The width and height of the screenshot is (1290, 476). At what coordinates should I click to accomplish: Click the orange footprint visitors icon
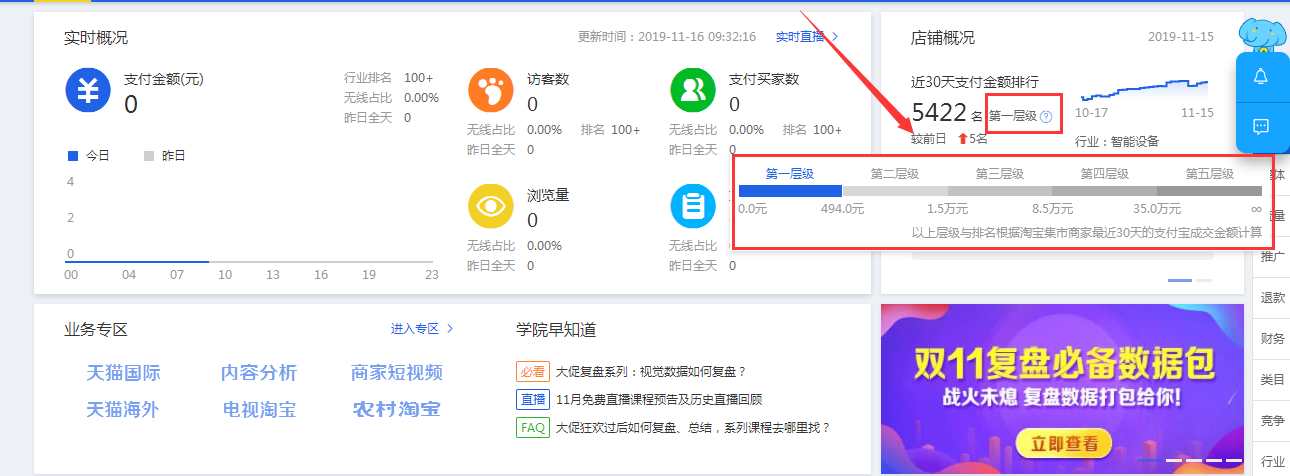coord(490,90)
